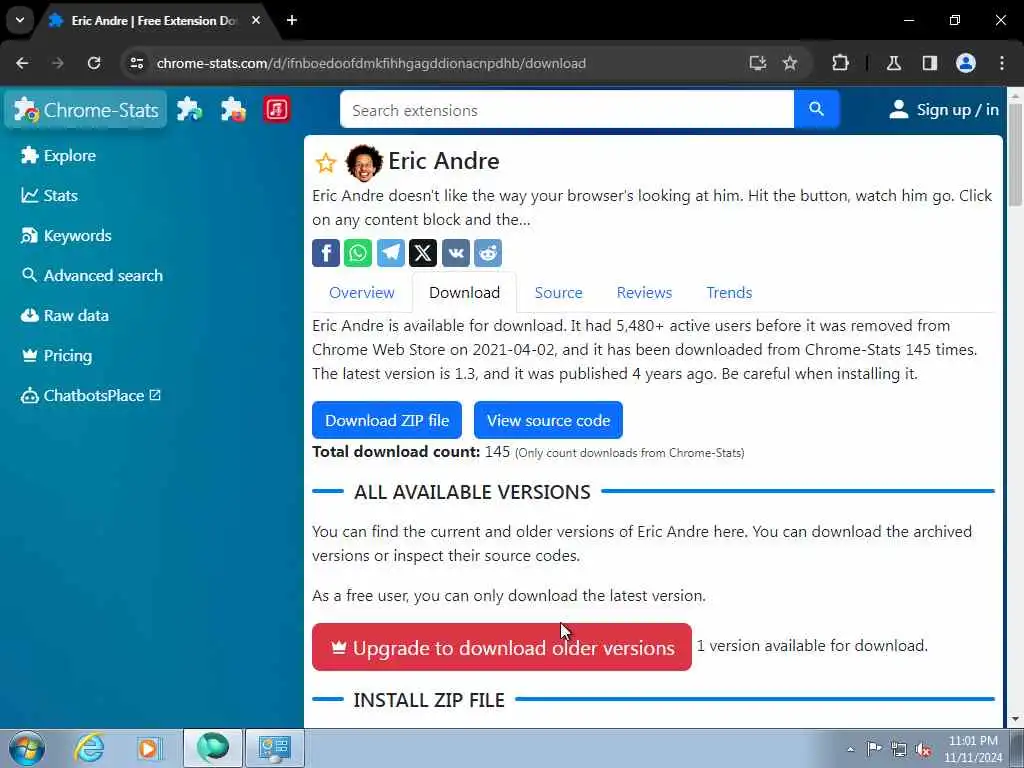Click the red music note icon in header
The height and width of the screenshot is (768, 1024).
click(x=277, y=110)
